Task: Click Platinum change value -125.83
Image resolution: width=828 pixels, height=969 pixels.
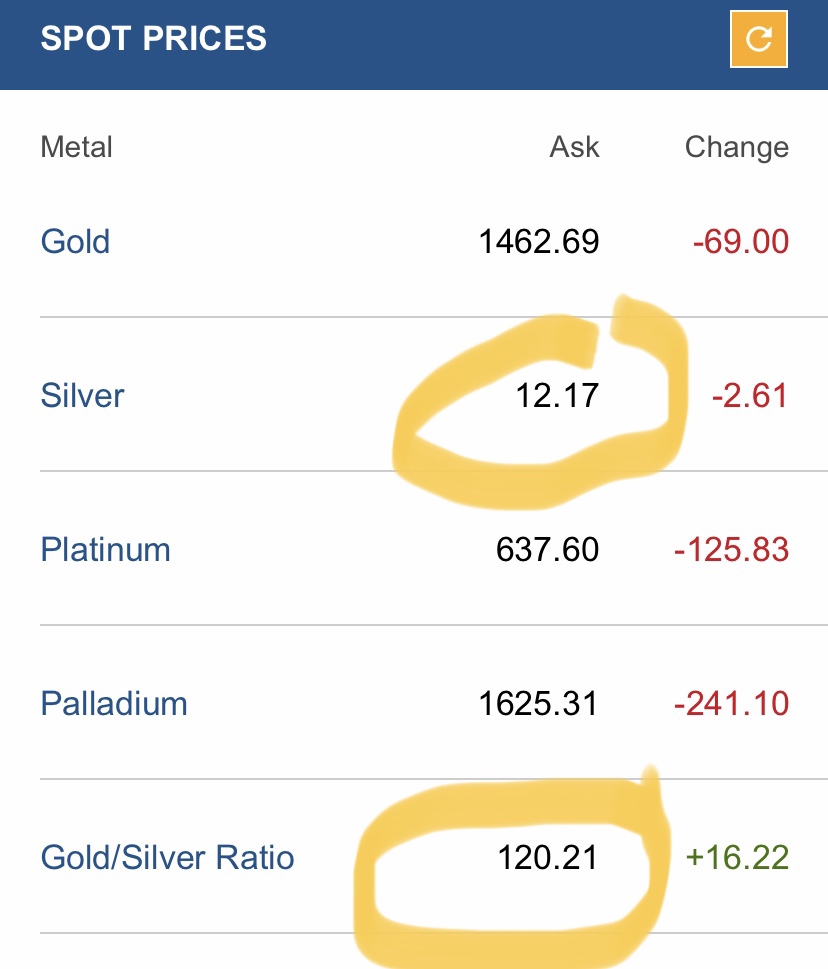Action: 732,549
